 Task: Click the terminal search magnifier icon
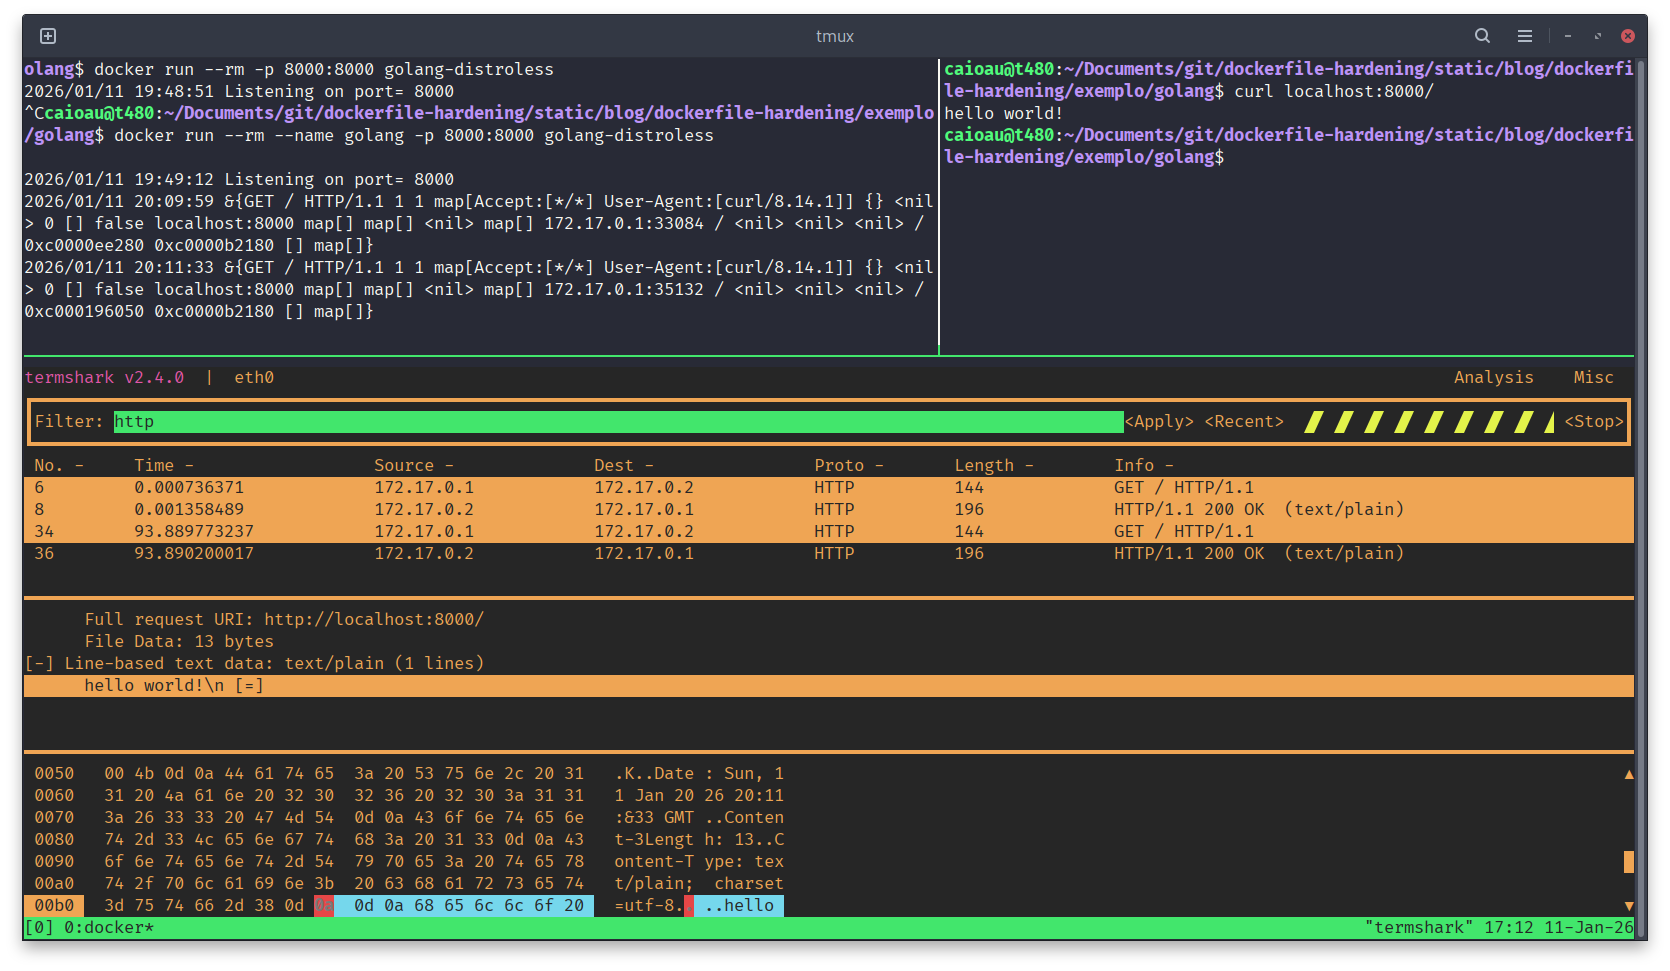[1482, 36]
